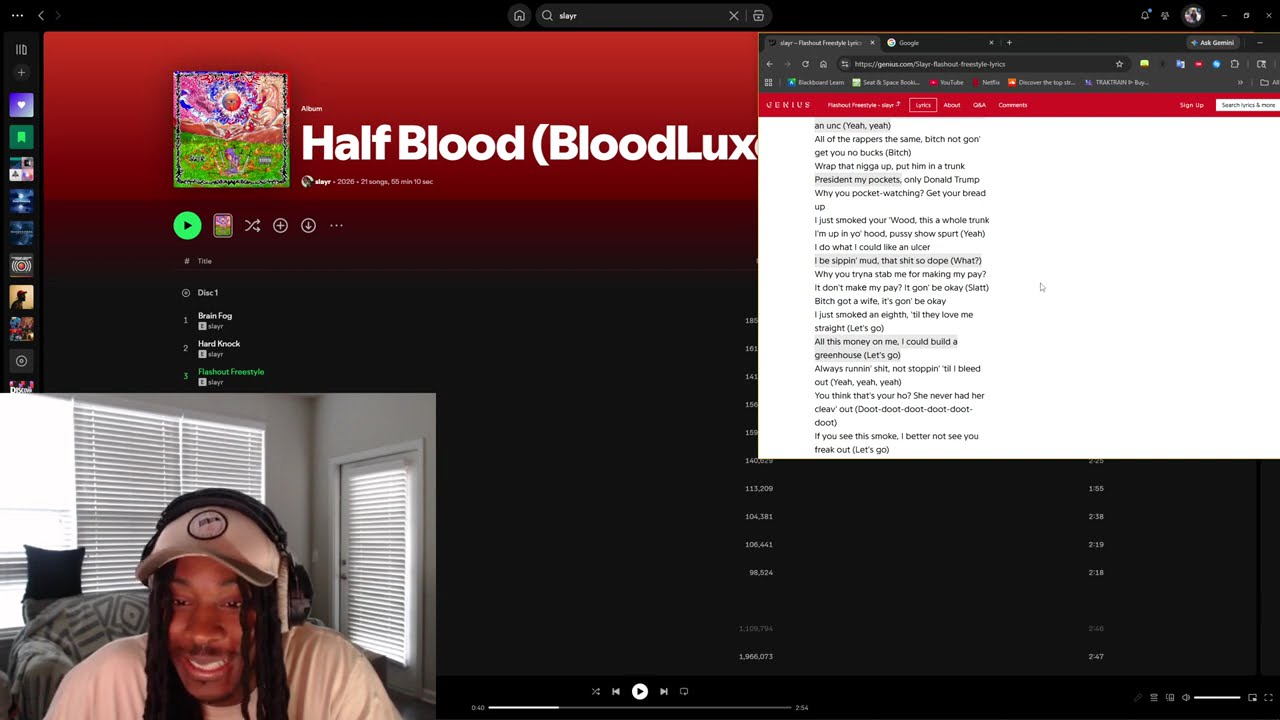The image size is (1280, 720).
Task: Open Your Episodes bookmark in sidebar
Action: coord(21,137)
